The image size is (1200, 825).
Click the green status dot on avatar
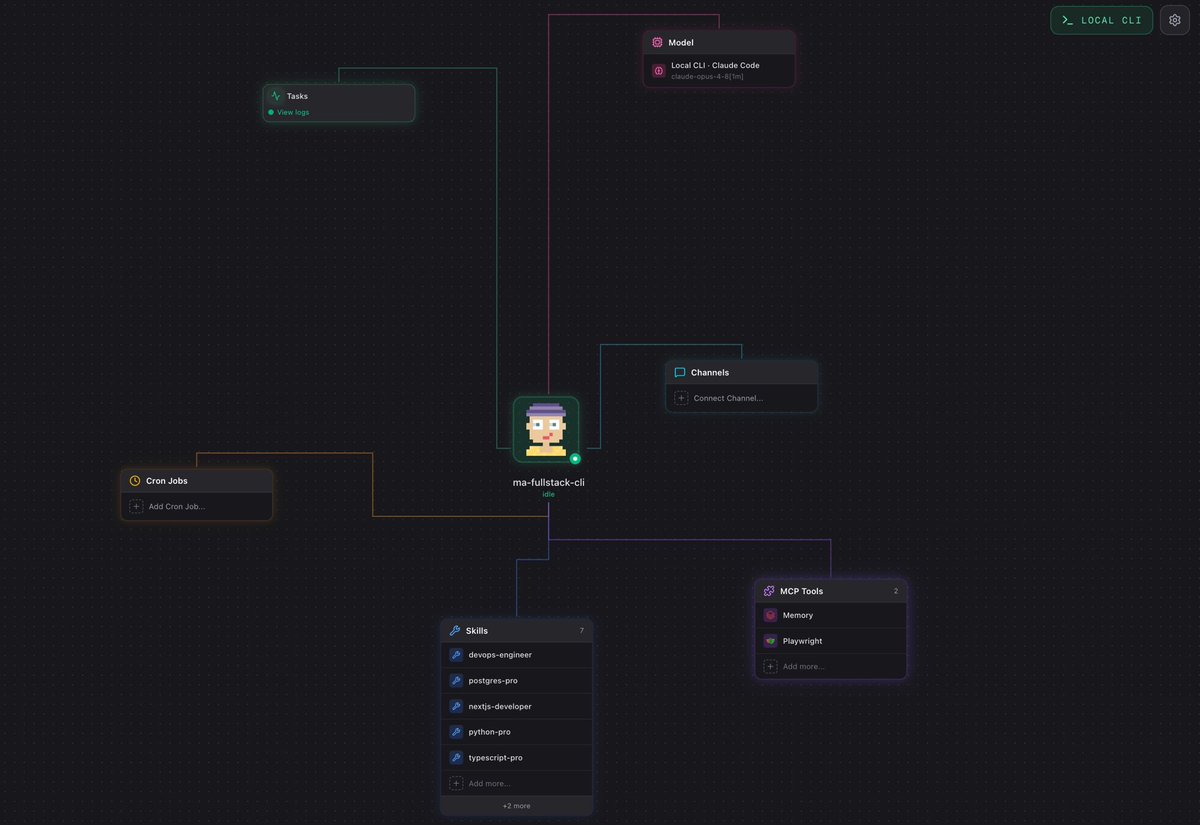[575, 458]
